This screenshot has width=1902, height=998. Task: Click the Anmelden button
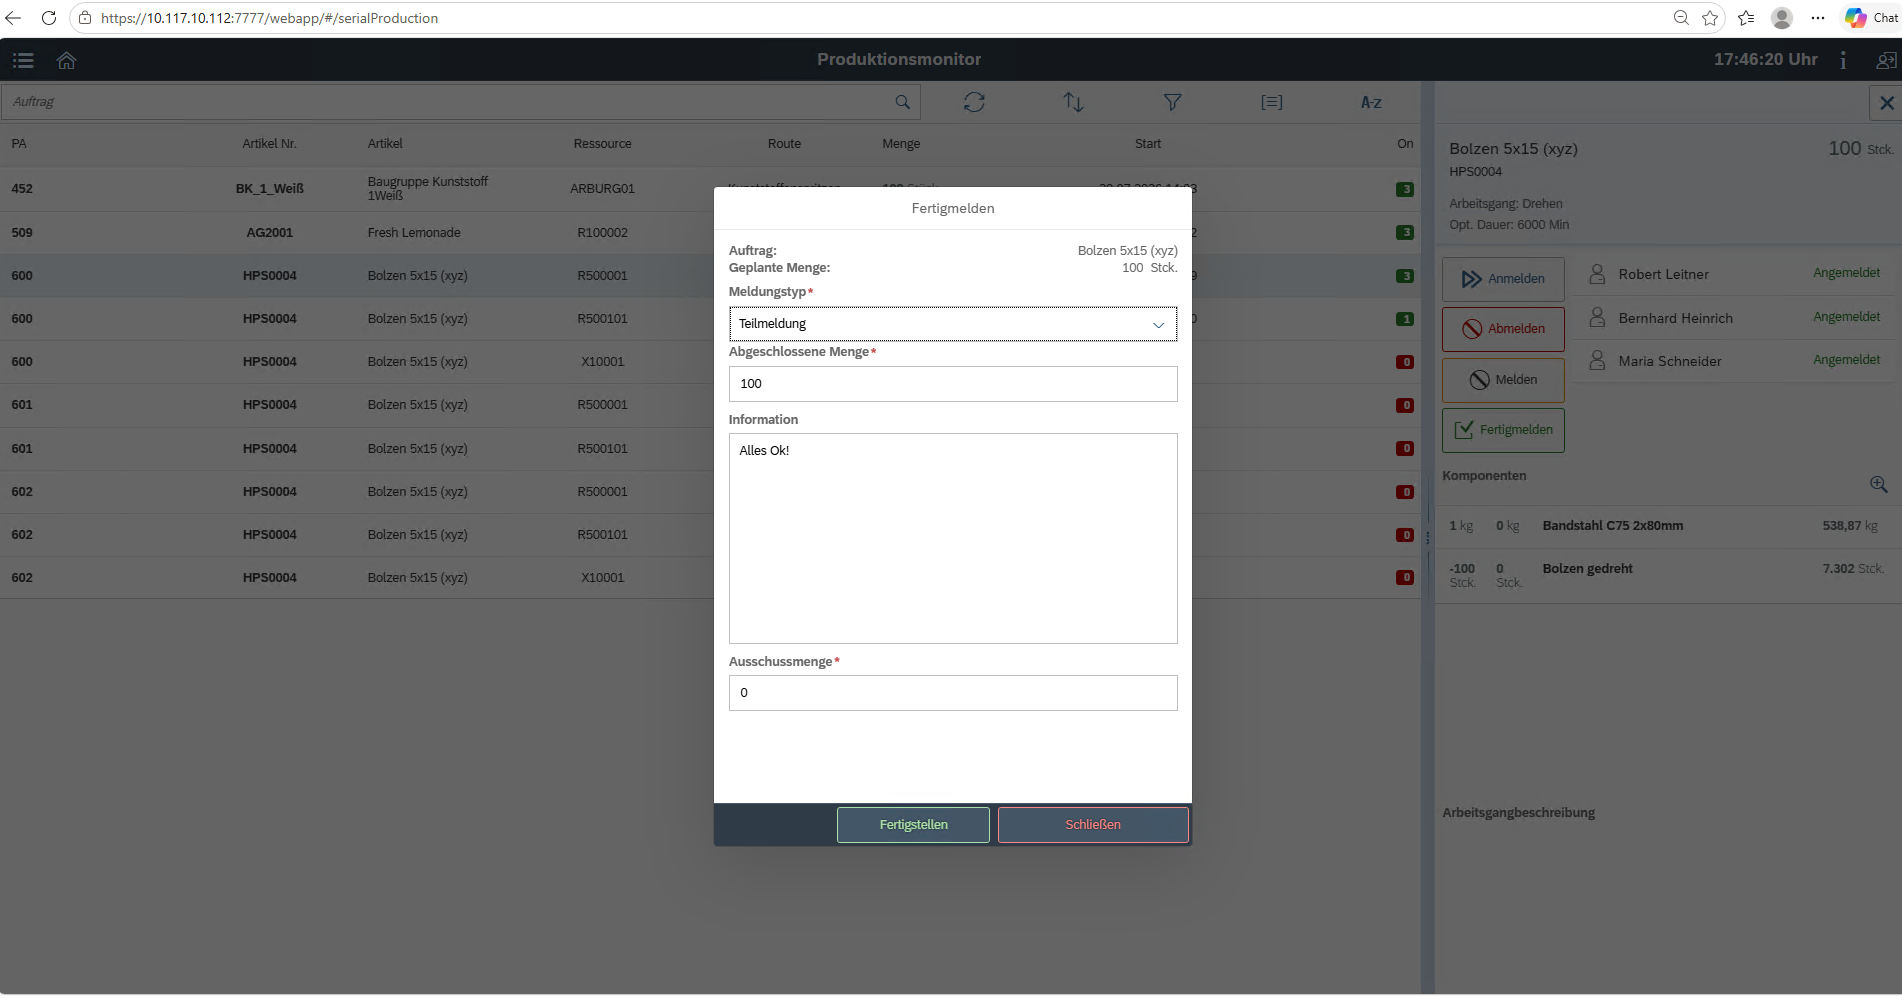[x=1503, y=279]
